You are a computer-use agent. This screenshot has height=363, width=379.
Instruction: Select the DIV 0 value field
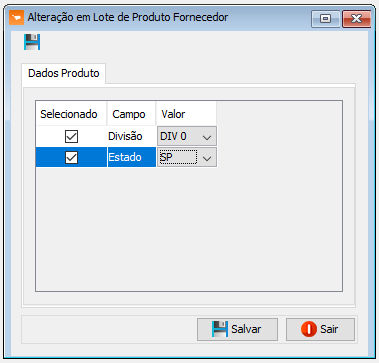pos(187,136)
